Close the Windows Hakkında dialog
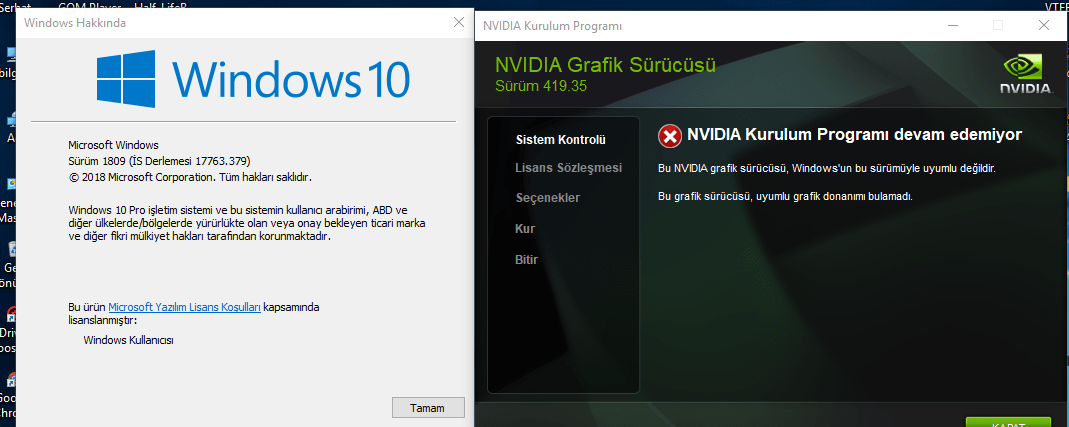This screenshot has width=1069, height=427. pos(459,23)
